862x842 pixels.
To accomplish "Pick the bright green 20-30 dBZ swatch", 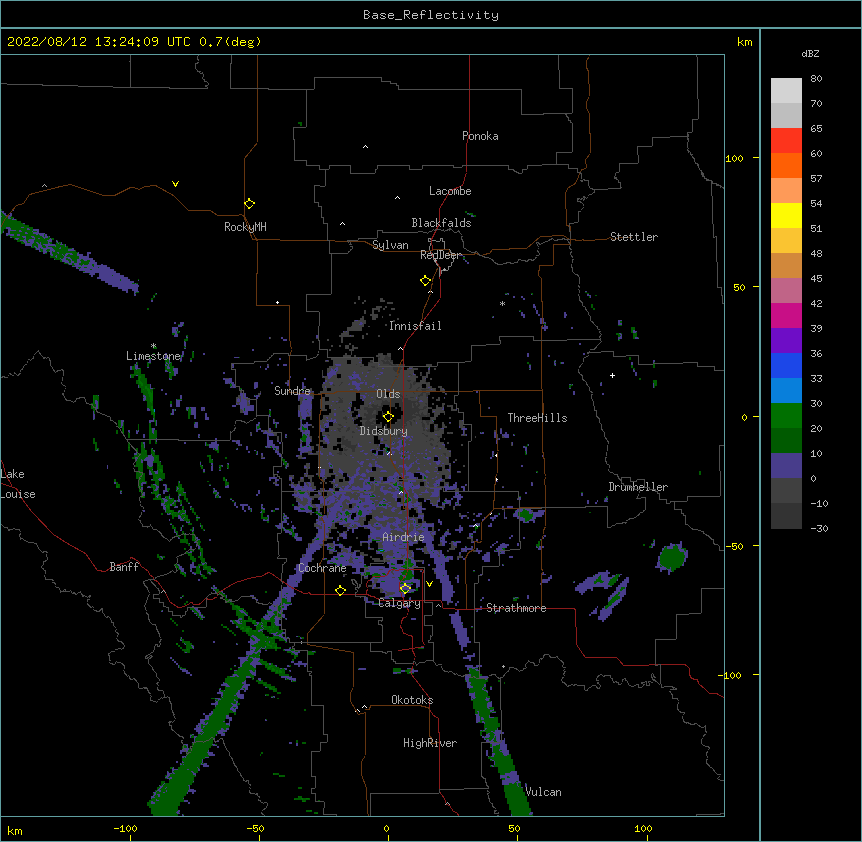I will point(786,416).
